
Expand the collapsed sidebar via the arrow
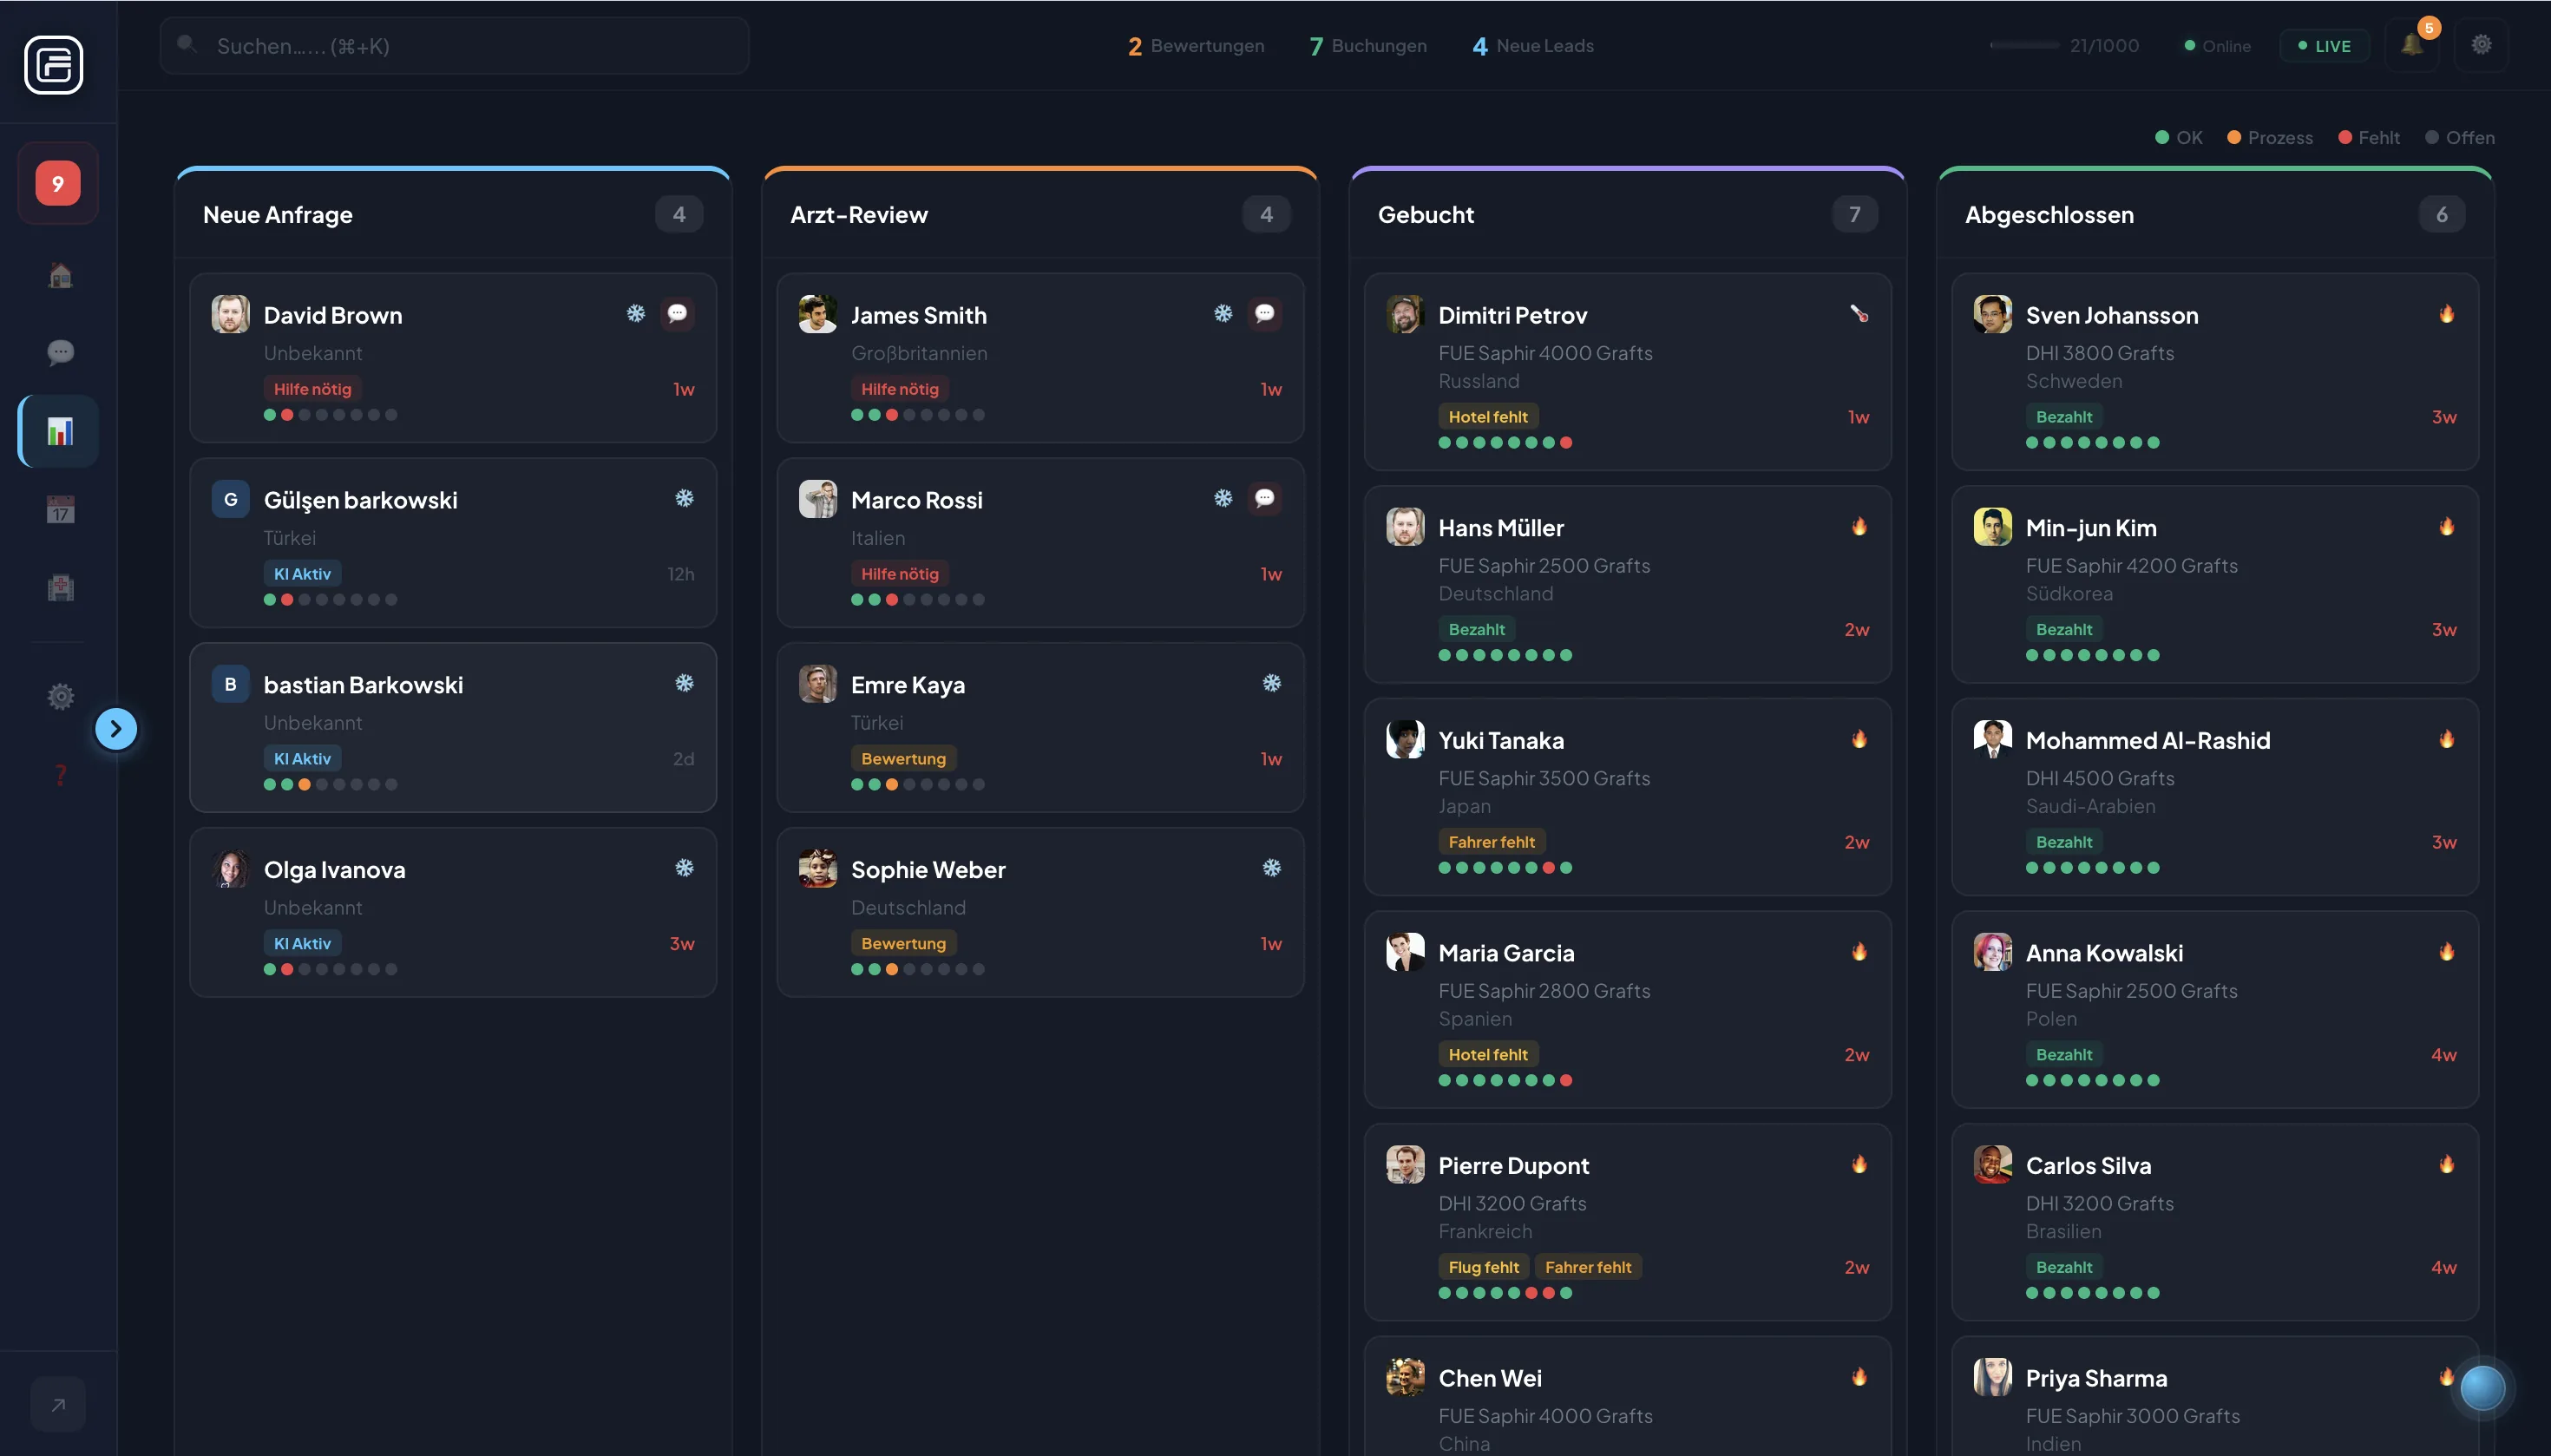tap(116, 729)
